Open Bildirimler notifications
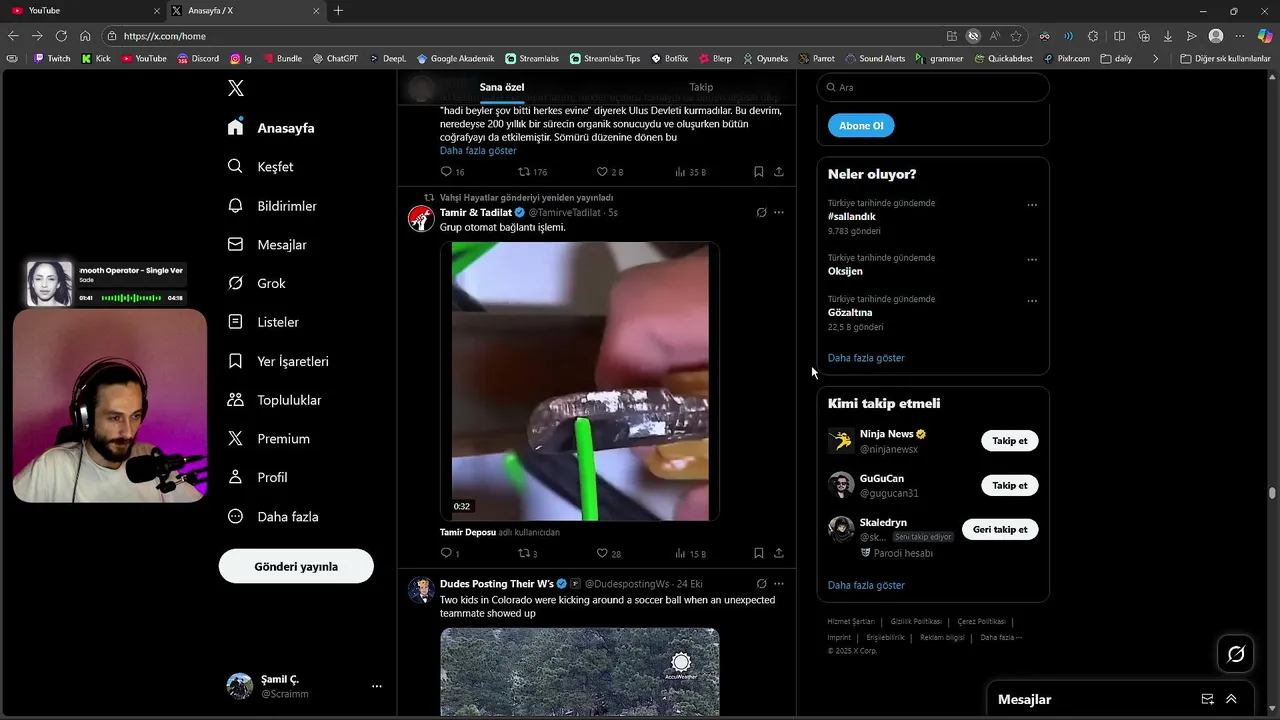1280x720 pixels. (272, 206)
